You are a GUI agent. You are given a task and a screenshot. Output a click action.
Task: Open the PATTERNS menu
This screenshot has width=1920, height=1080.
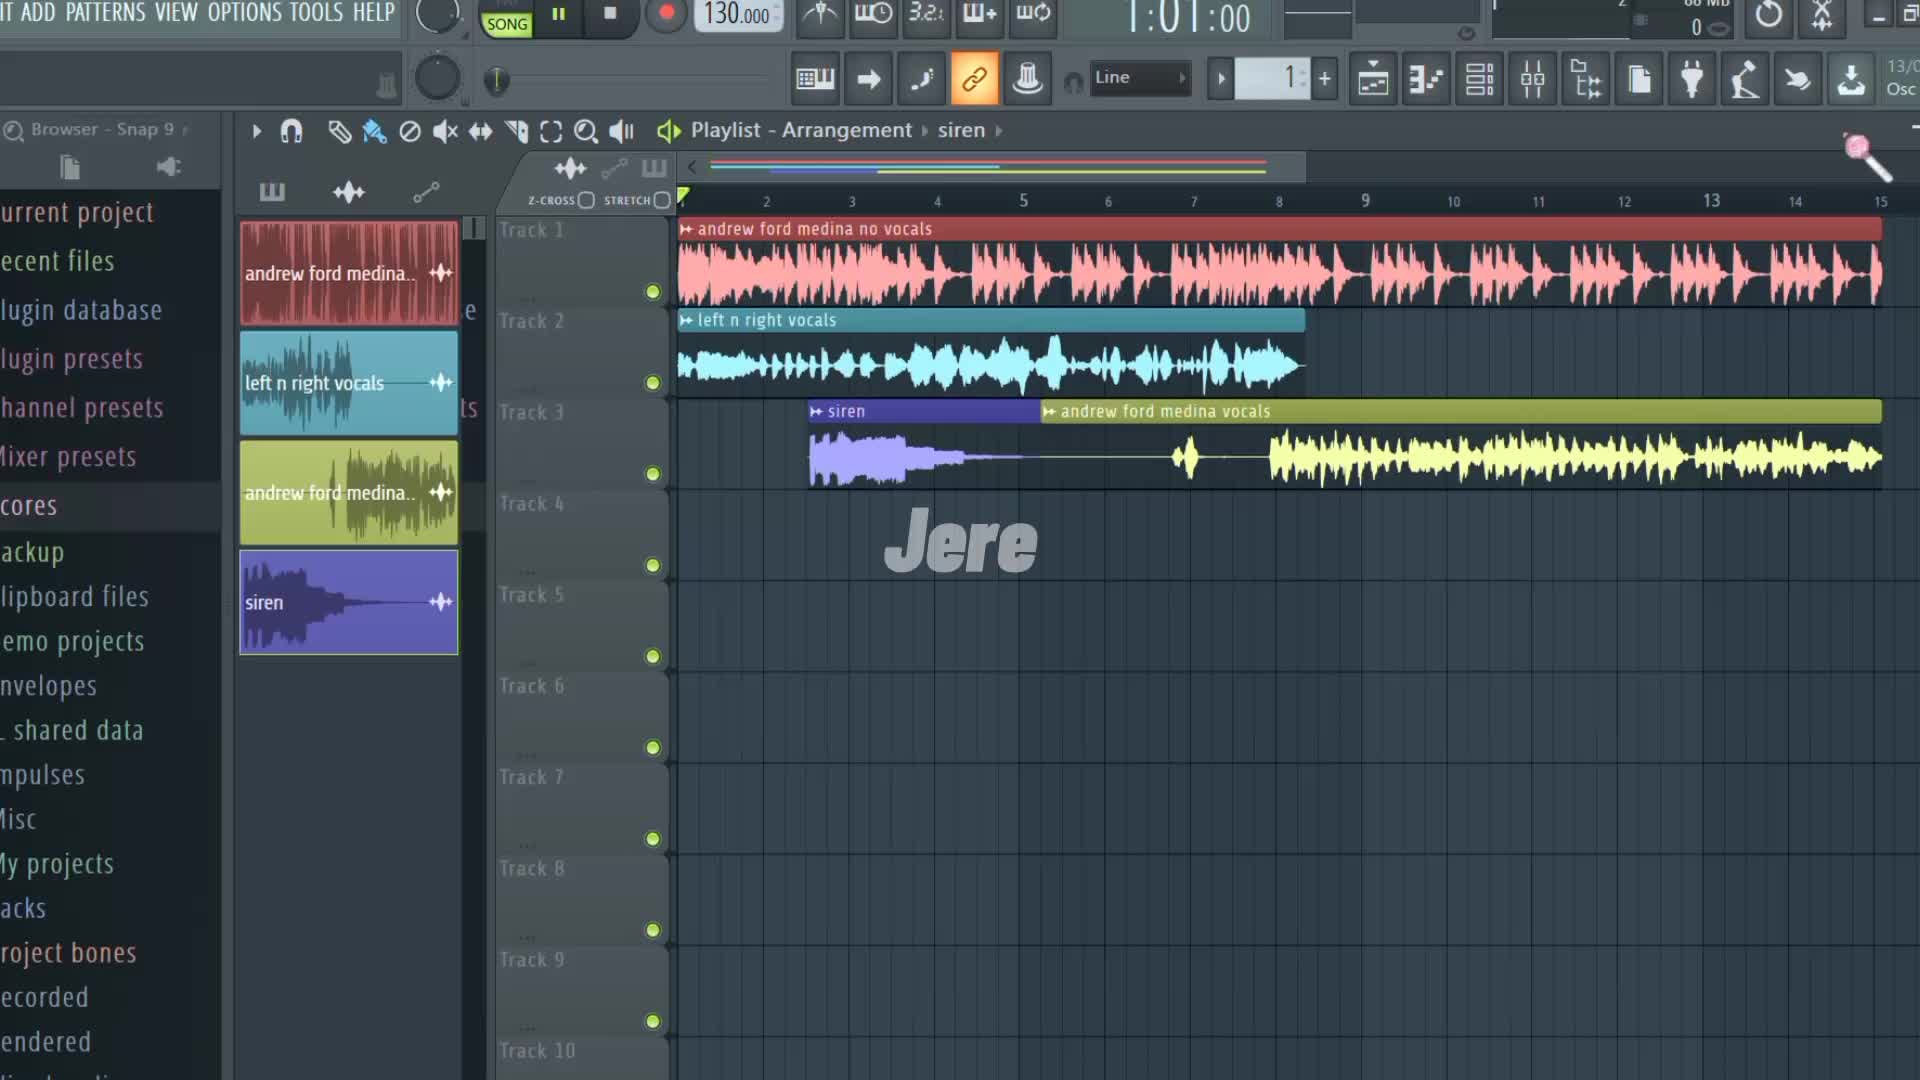[x=105, y=13]
